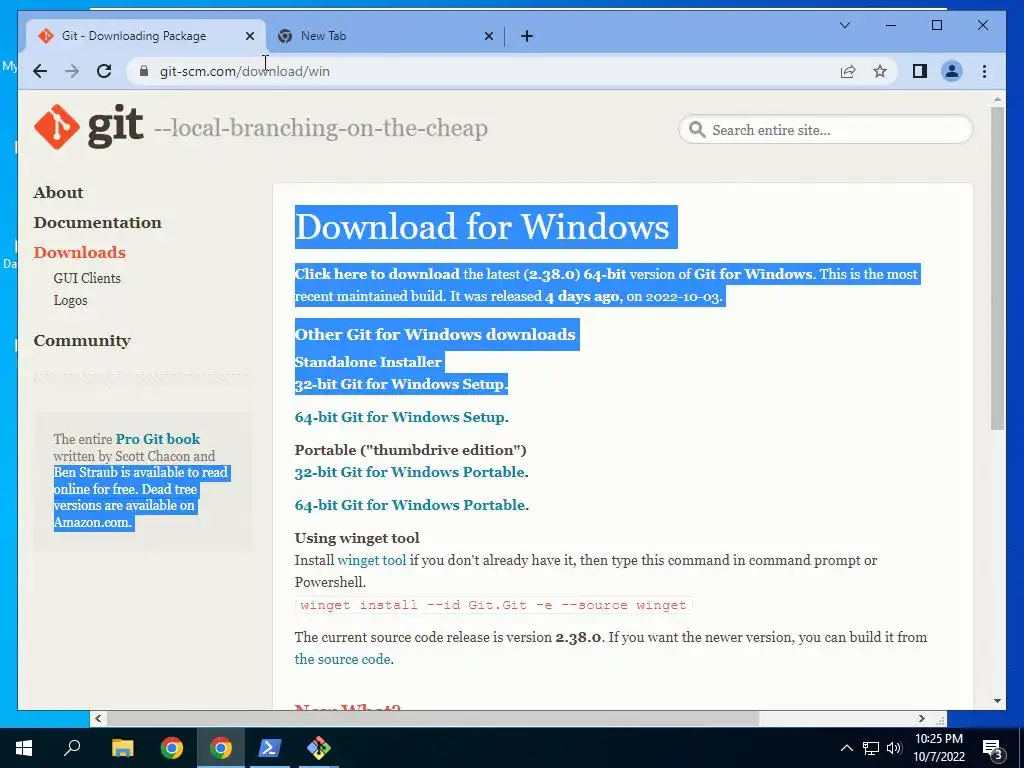Viewport: 1024px width, 768px height.
Task: Click the Search entire site field
Action: click(x=826, y=129)
